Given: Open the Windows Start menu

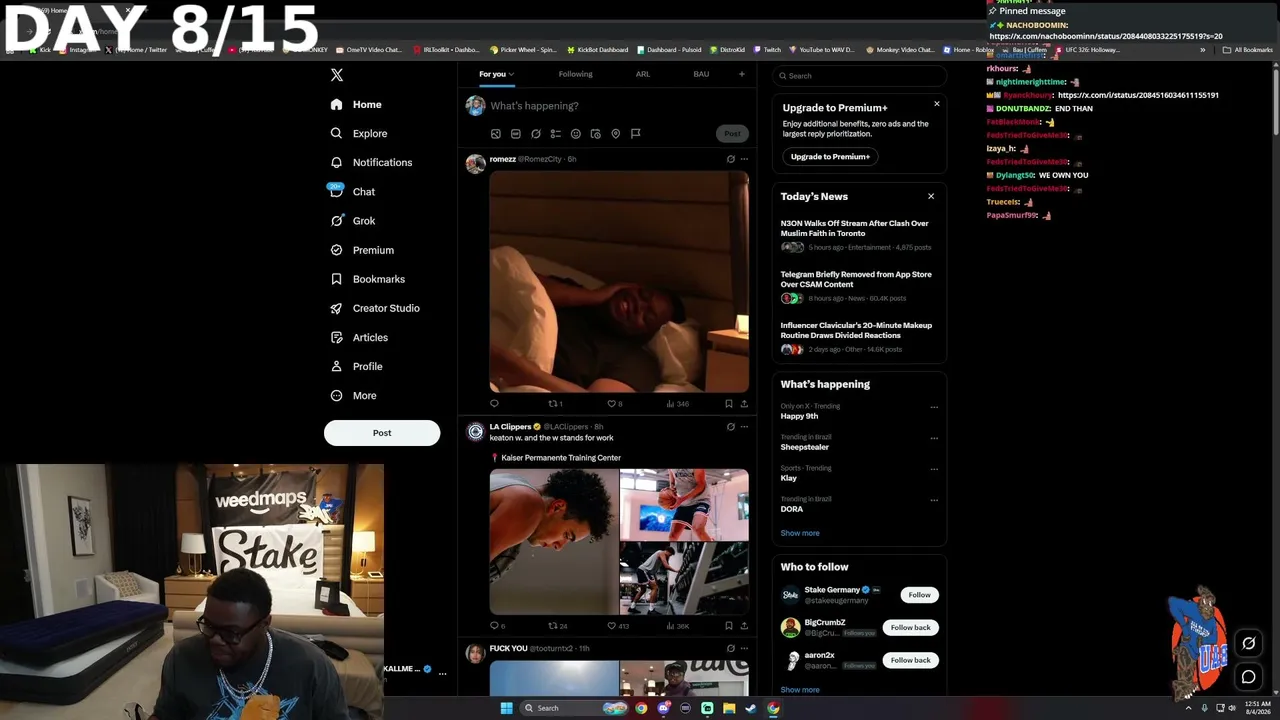Looking at the screenshot, I should [507, 708].
